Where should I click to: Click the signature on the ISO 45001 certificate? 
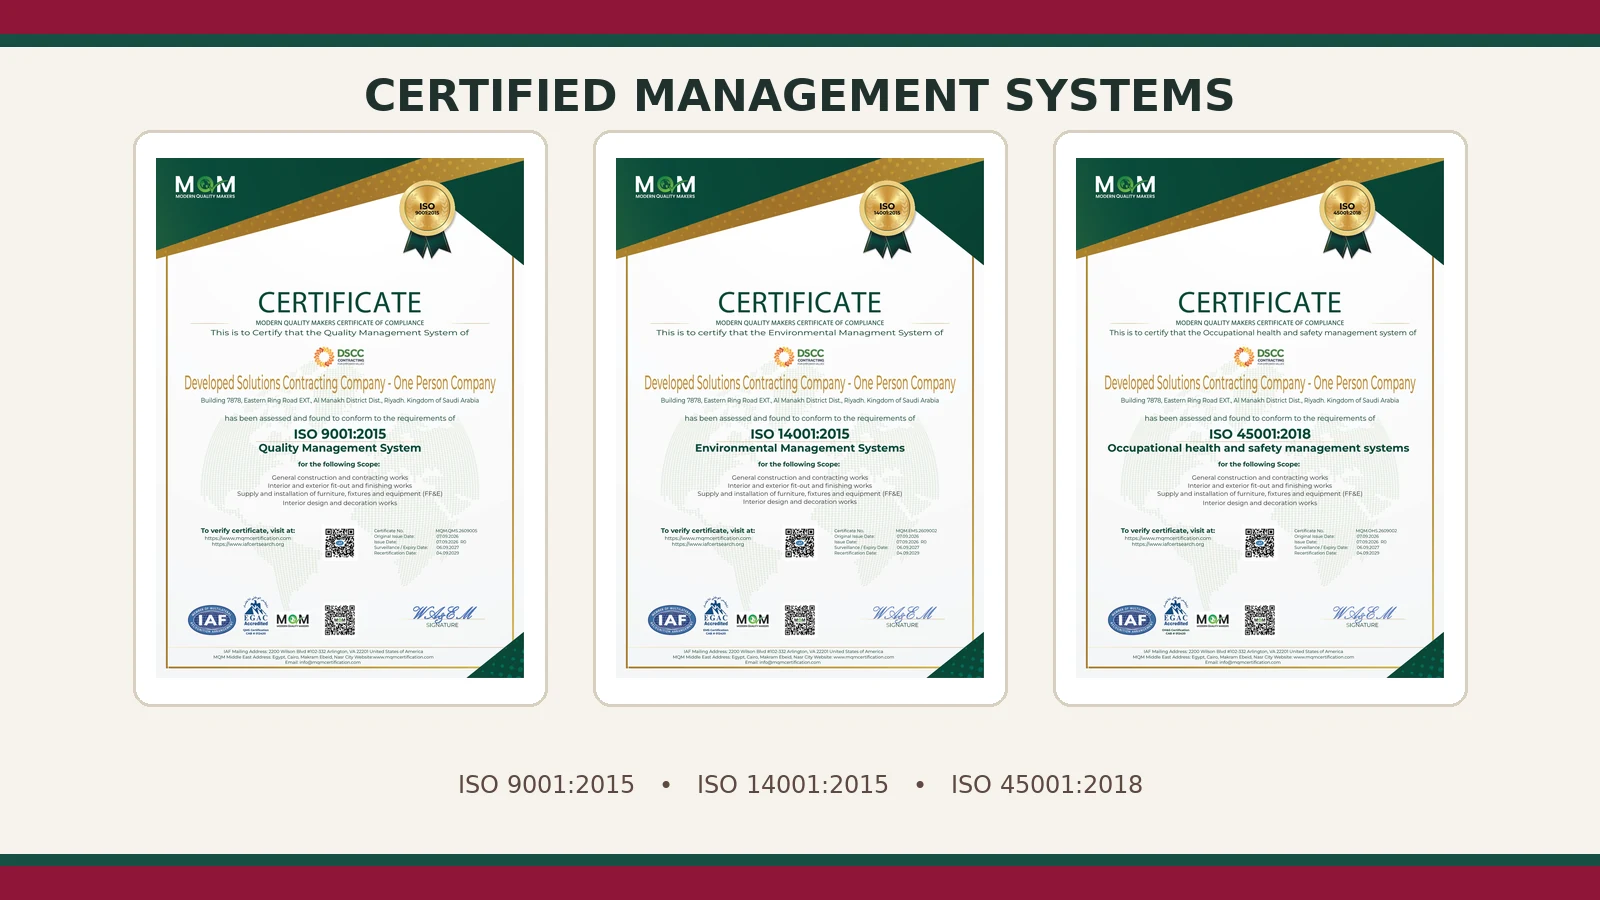pos(1363,615)
